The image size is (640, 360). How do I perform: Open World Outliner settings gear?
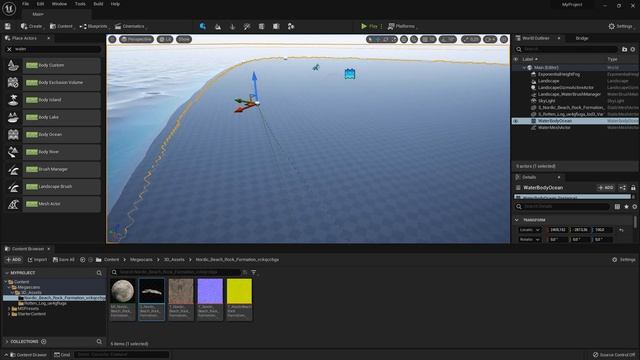[633, 49]
